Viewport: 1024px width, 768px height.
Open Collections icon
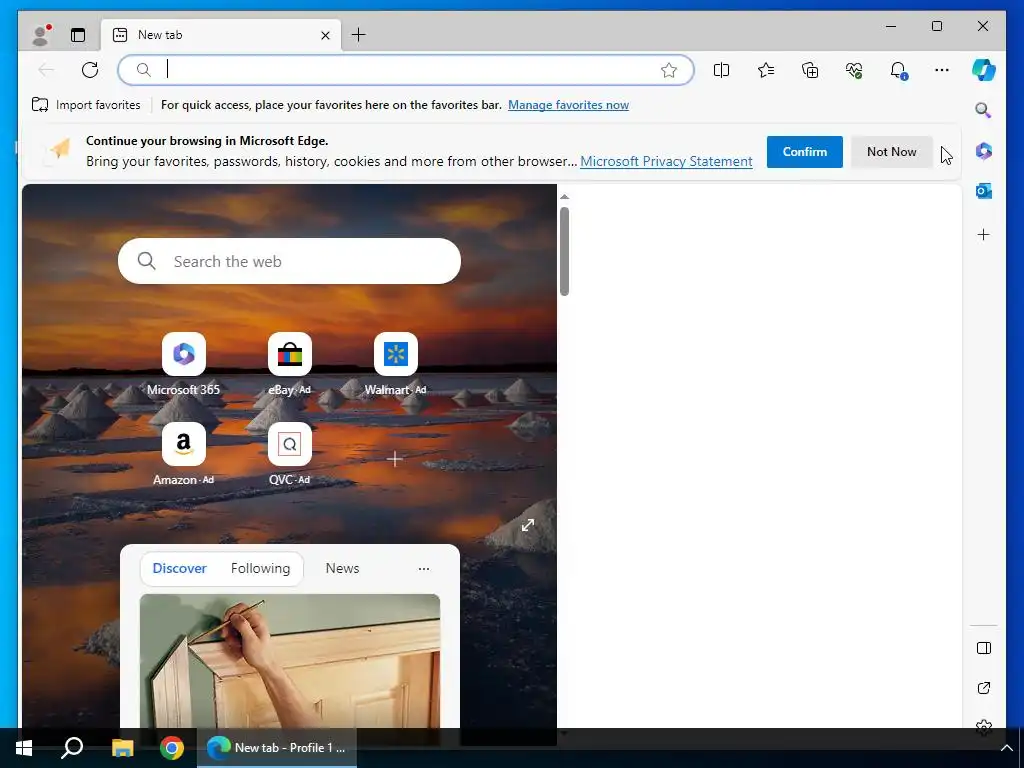[x=810, y=70]
